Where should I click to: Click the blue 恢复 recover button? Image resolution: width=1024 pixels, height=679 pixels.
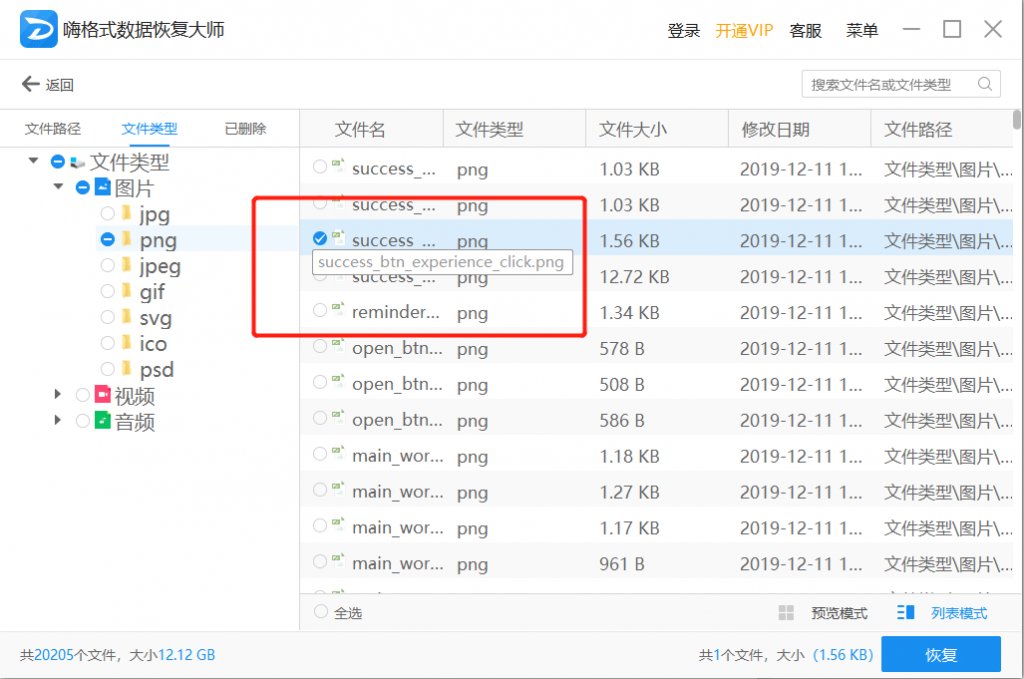[941, 654]
